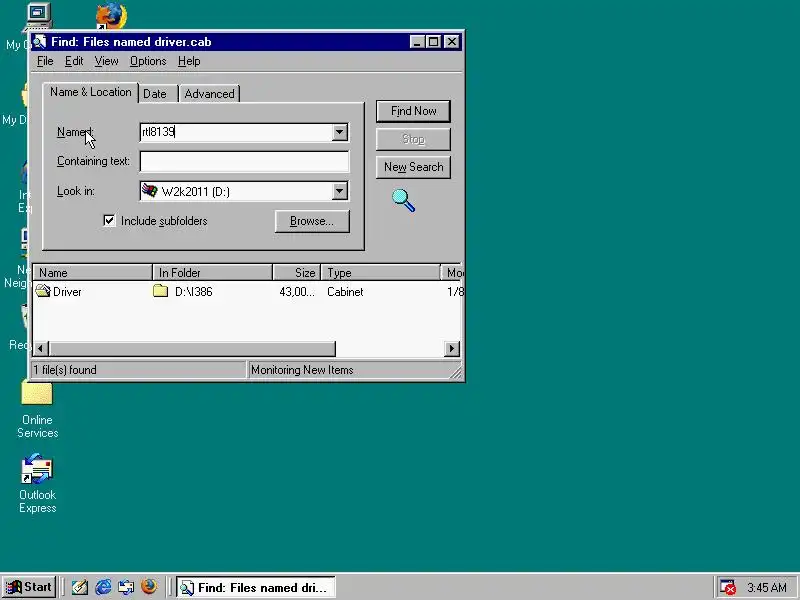Click the '1 file(s) found' status text
Screen dimensions: 800x600
point(65,370)
